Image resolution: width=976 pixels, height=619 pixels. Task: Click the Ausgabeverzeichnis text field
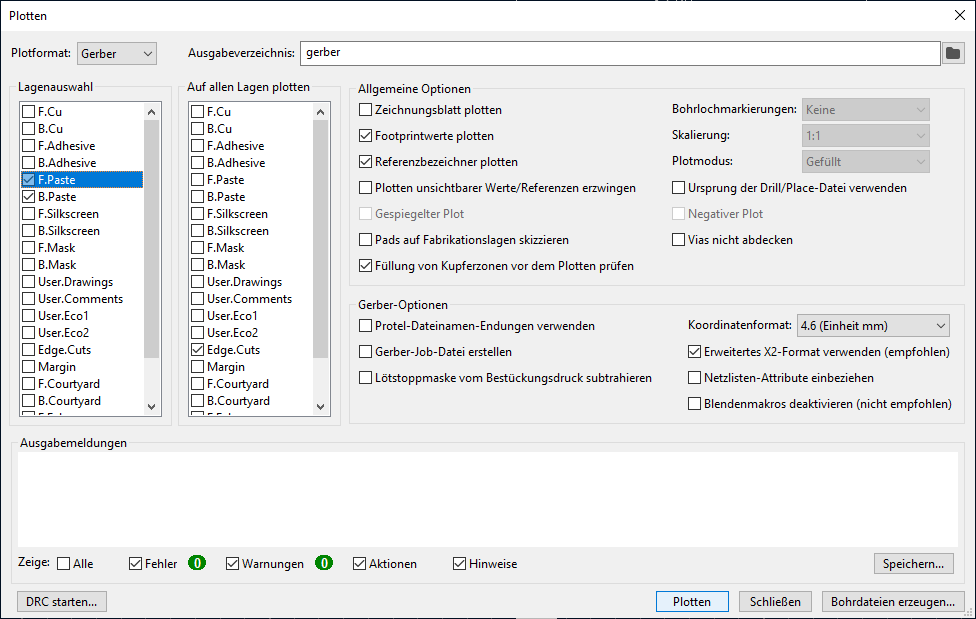point(619,53)
